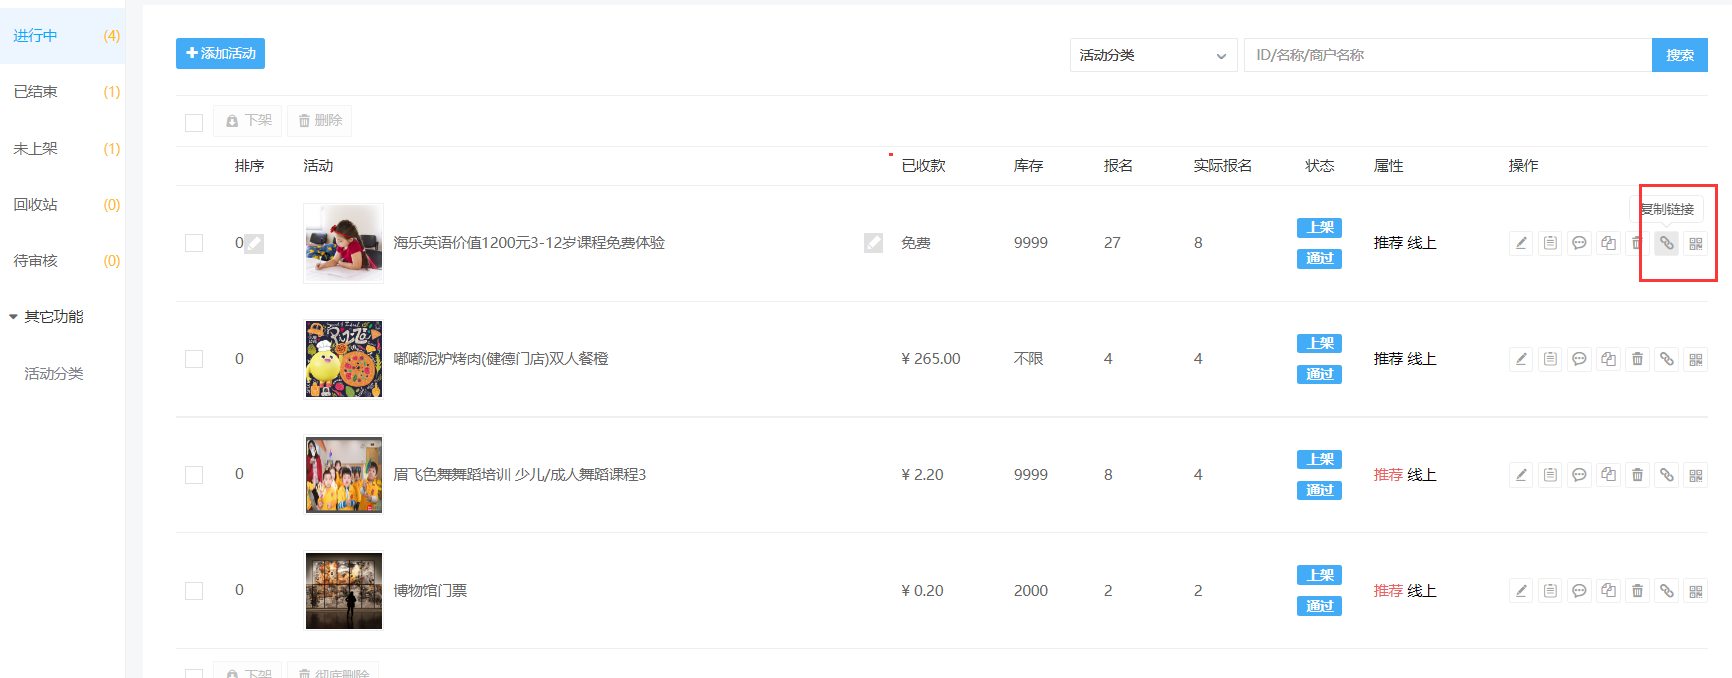Edit title pencil icon beside 海乐英语 name
Image resolution: width=1732 pixels, height=678 pixels.
873,243
